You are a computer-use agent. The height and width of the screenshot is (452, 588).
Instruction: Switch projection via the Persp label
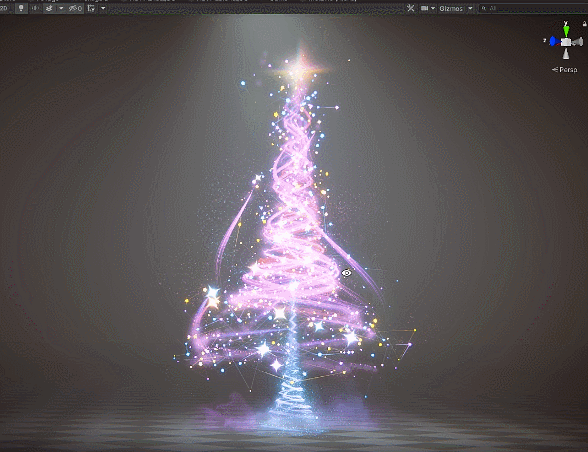coord(565,69)
